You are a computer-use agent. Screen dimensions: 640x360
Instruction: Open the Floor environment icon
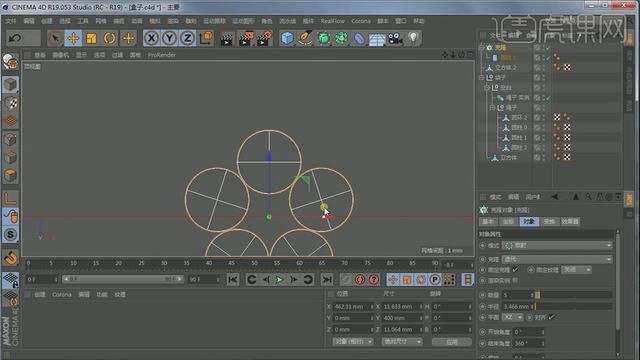pyautogui.click(x=377, y=39)
